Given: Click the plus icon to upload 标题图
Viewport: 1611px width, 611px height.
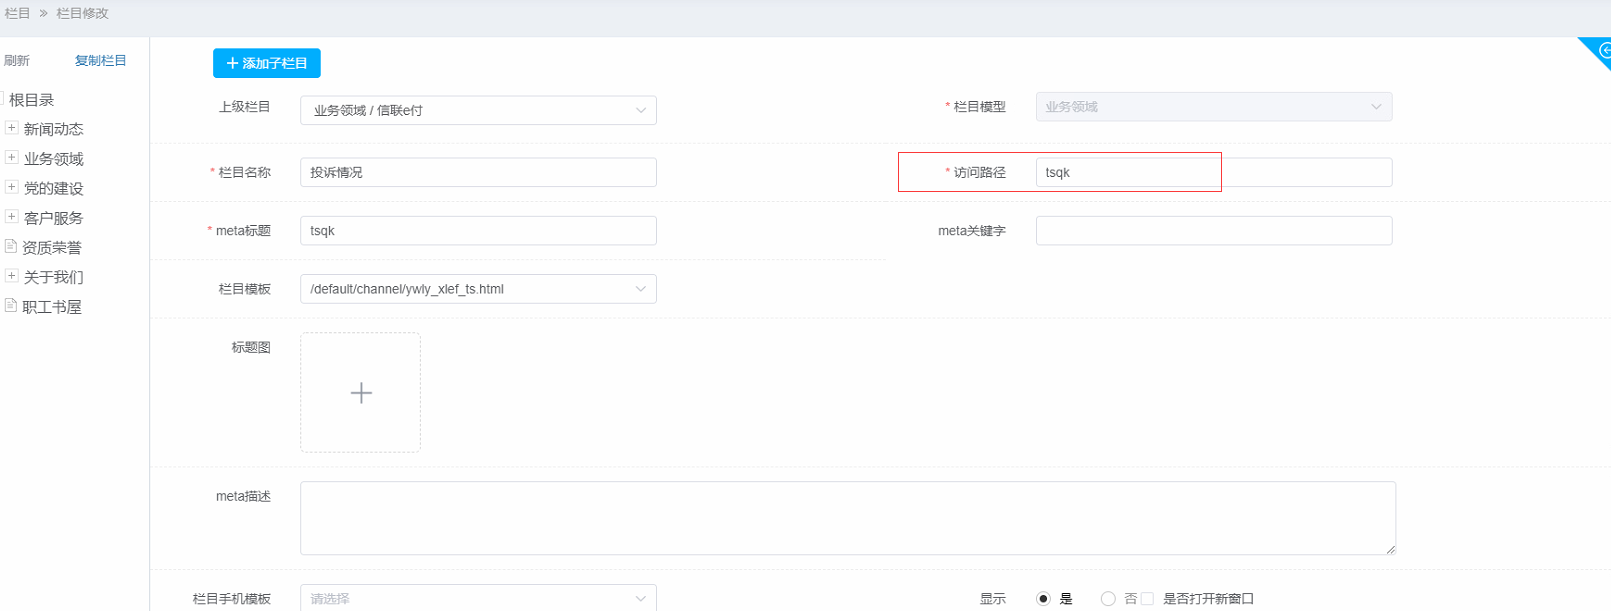Looking at the screenshot, I should point(361,393).
